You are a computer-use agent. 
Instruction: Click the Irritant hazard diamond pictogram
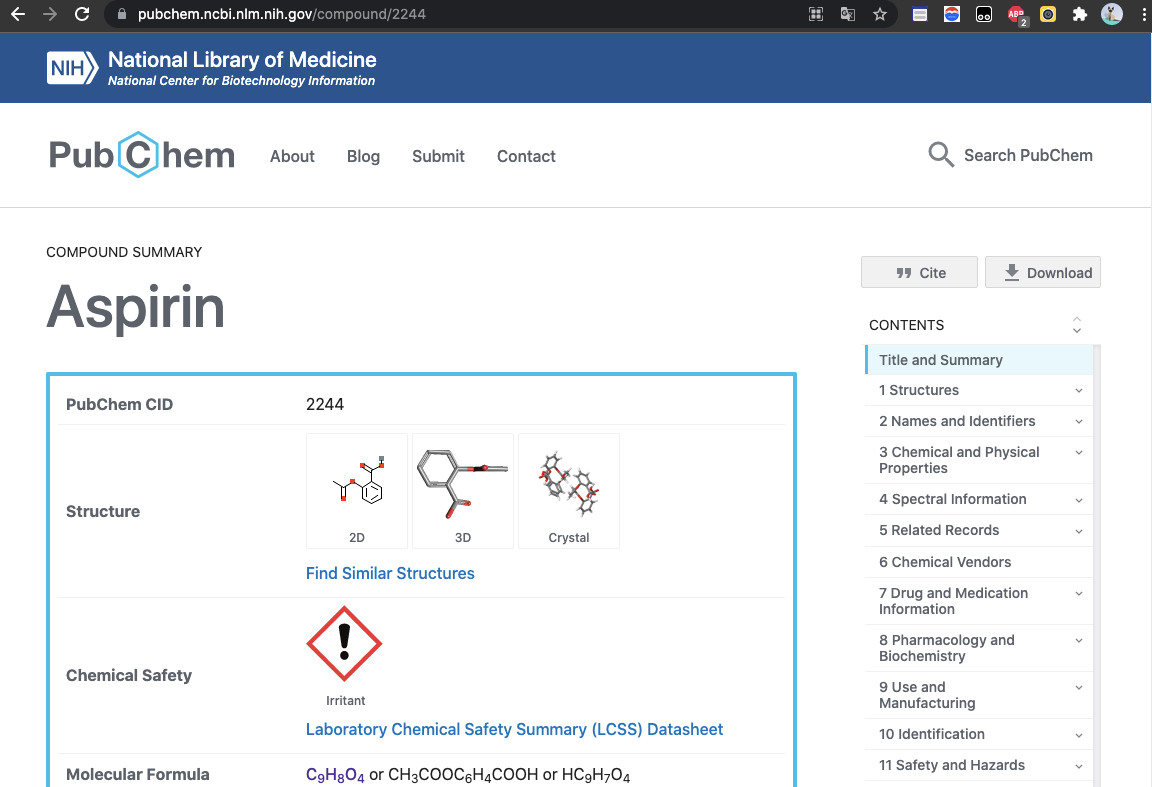coord(344,643)
